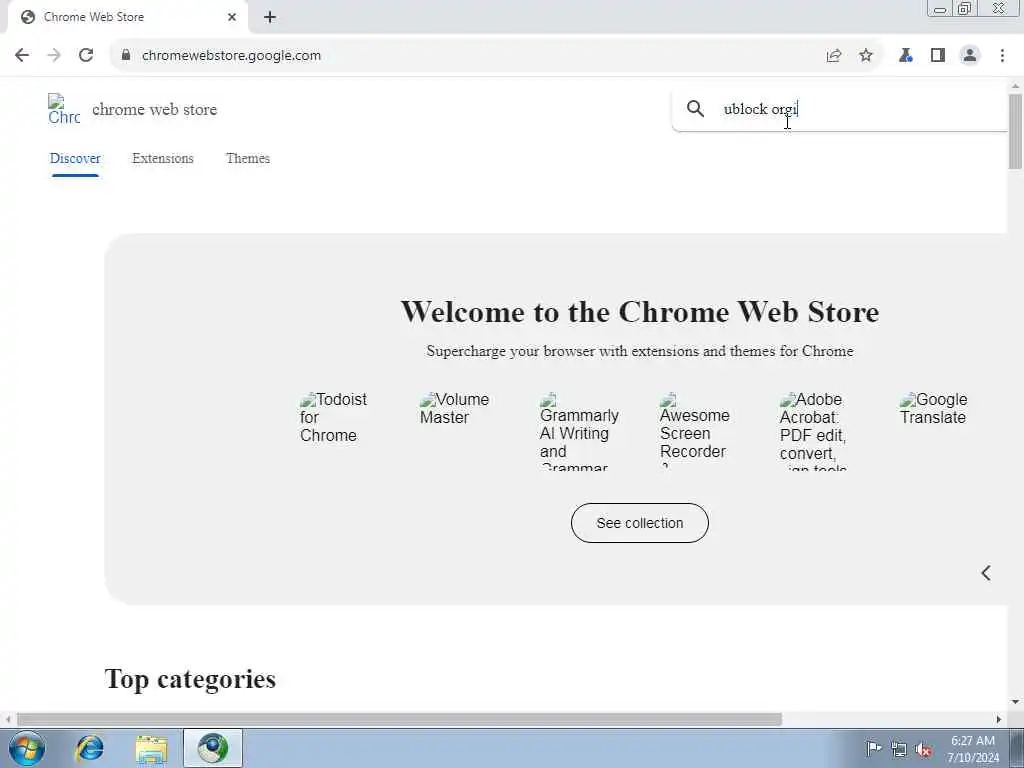Click the Chrome Web Store logo image
The height and width of the screenshot is (768, 1024).
click(x=64, y=109)
